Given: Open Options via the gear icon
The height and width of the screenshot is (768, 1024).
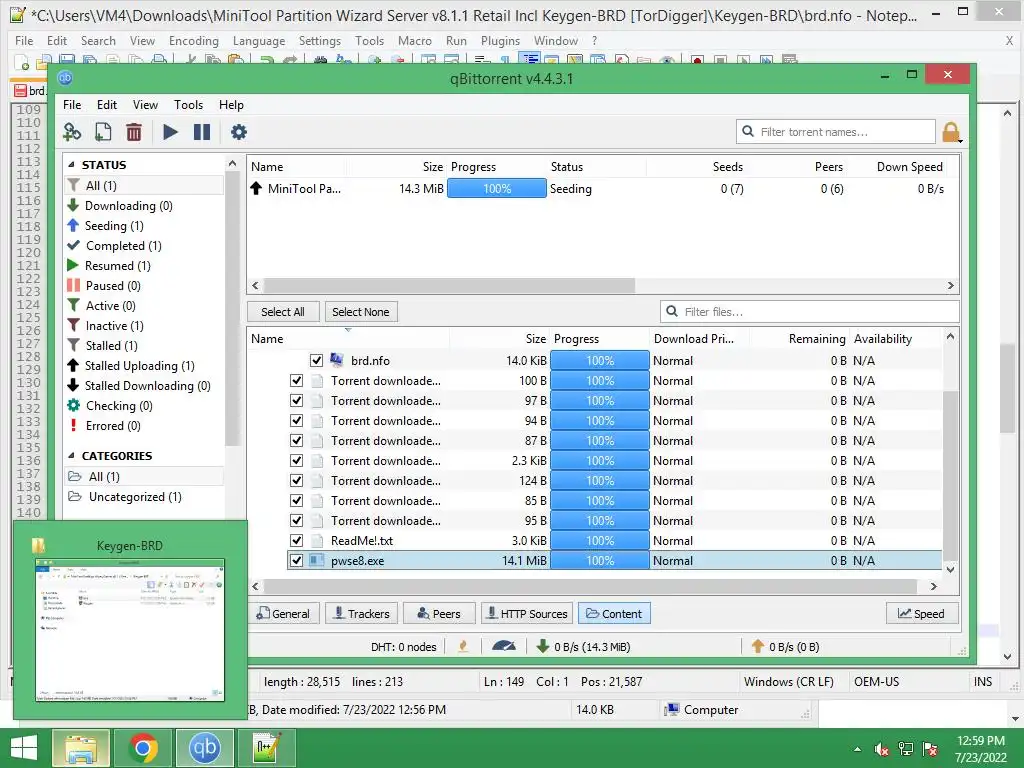Looking at the screenshot, I should [x=238, y=133].
